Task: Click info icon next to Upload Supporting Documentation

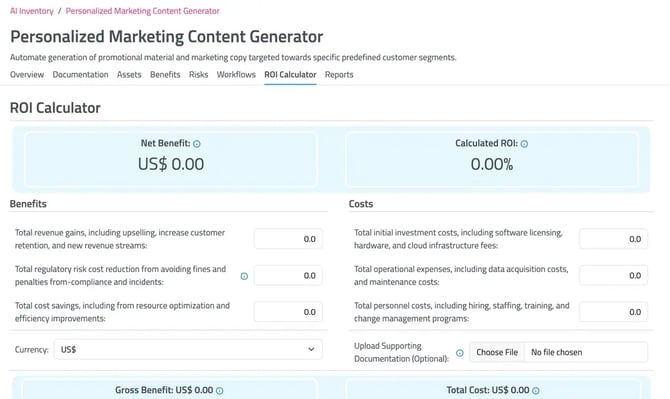Action: (460, 353)
